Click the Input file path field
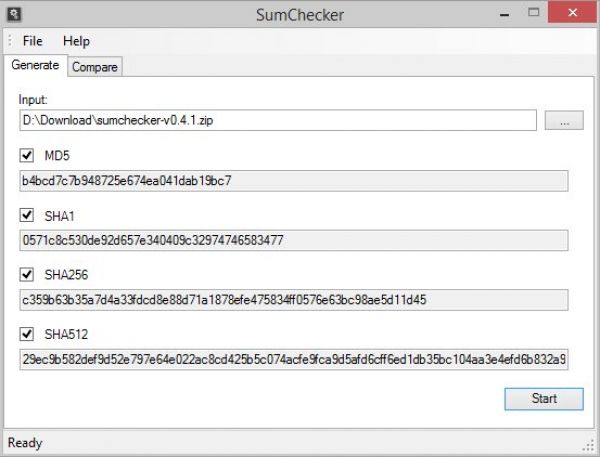The image size is (600, 457). pyautogui.click(x=278, y=120)
